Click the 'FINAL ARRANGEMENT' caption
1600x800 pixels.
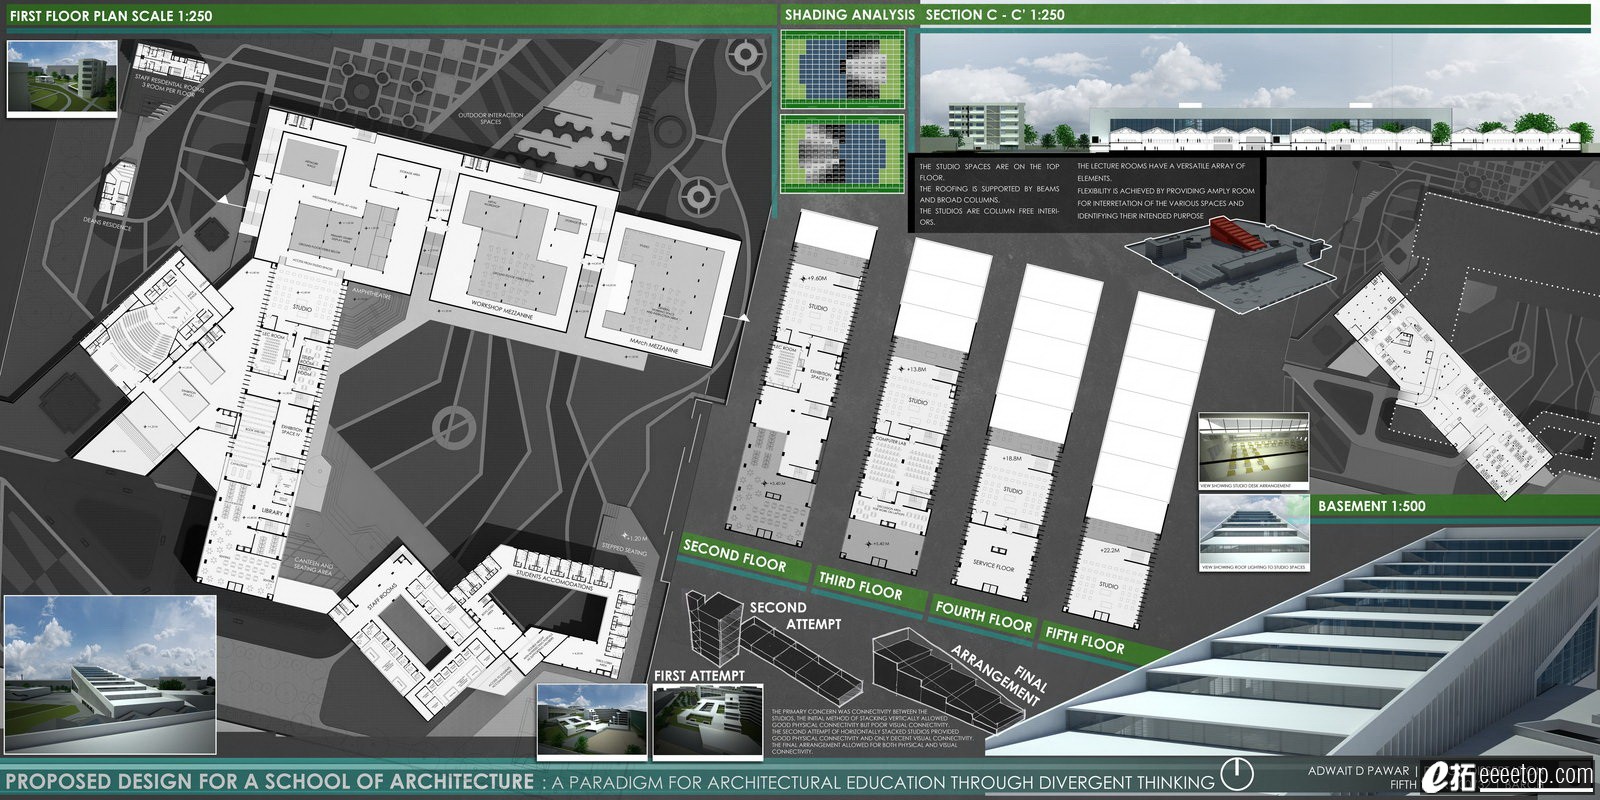1000,675
